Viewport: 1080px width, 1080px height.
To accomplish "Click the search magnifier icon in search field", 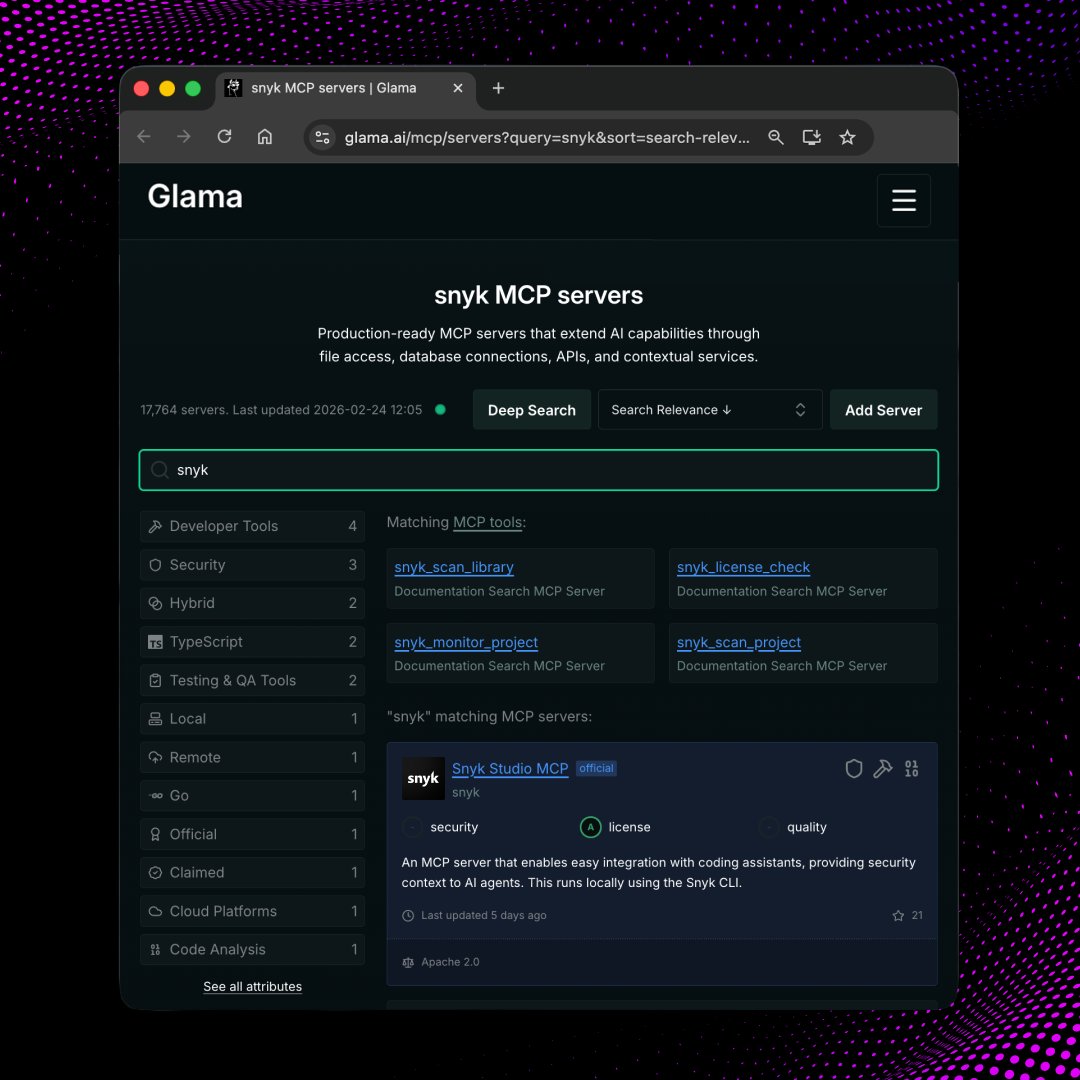I will coord(160,470).
